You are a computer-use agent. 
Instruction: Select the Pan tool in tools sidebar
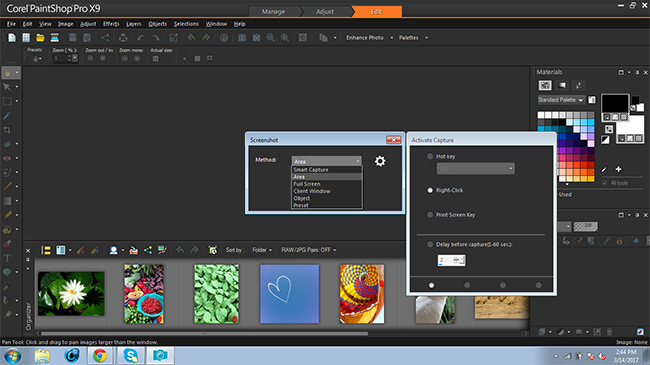coord(7,73)
